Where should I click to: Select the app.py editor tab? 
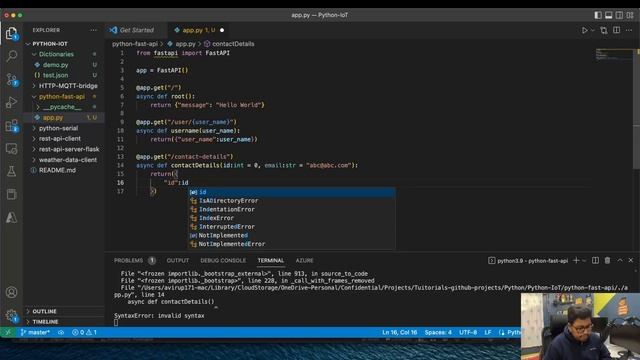199,30
